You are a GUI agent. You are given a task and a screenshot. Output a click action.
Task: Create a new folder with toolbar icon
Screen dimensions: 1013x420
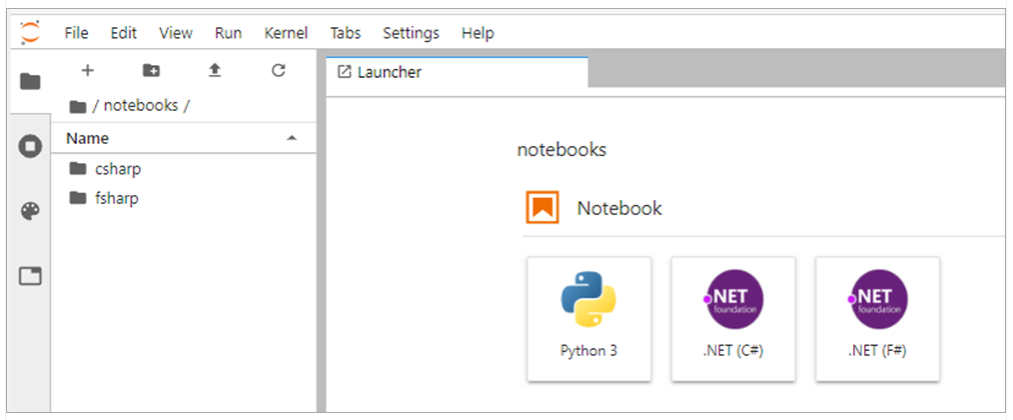[151, 70]
